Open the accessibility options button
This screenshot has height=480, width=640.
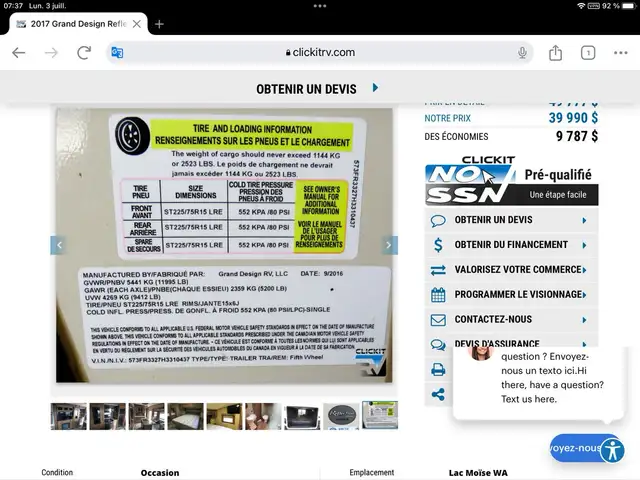pos(613,450)
